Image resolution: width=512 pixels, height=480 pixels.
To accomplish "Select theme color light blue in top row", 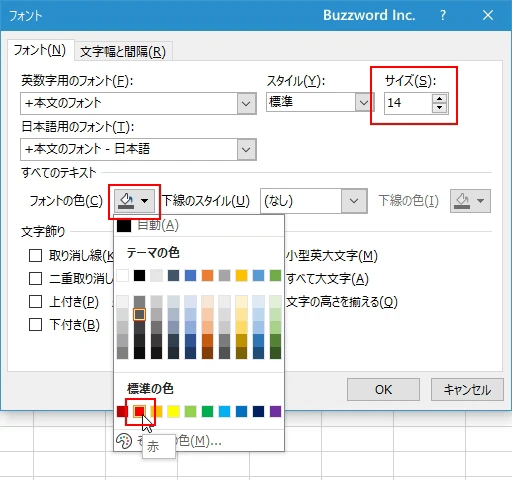I will [258, 276].
